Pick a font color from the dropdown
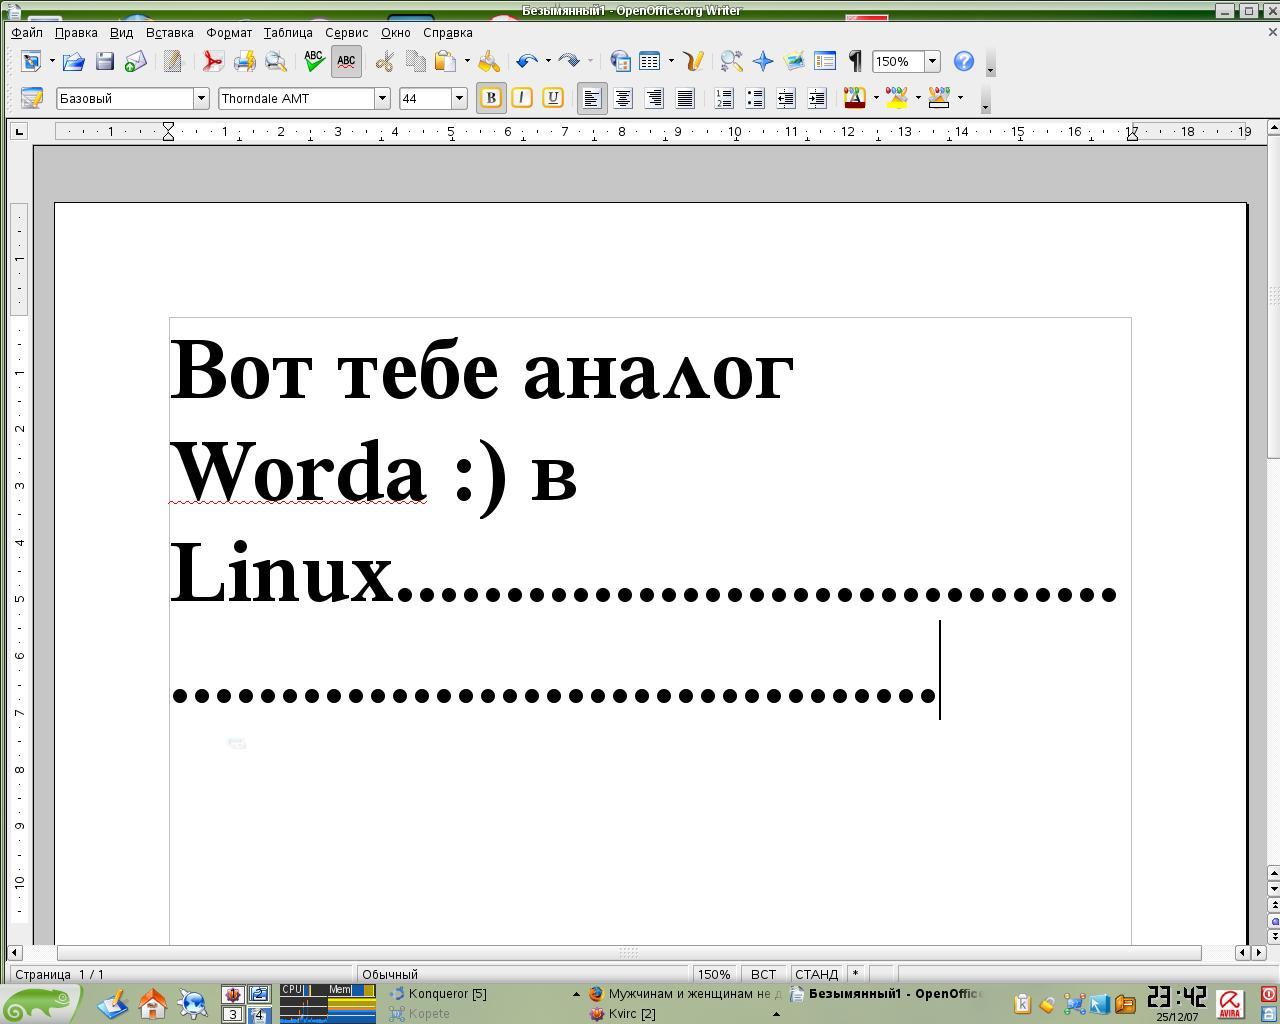This screenshot has height=1024, width=1280. [874, 98]
